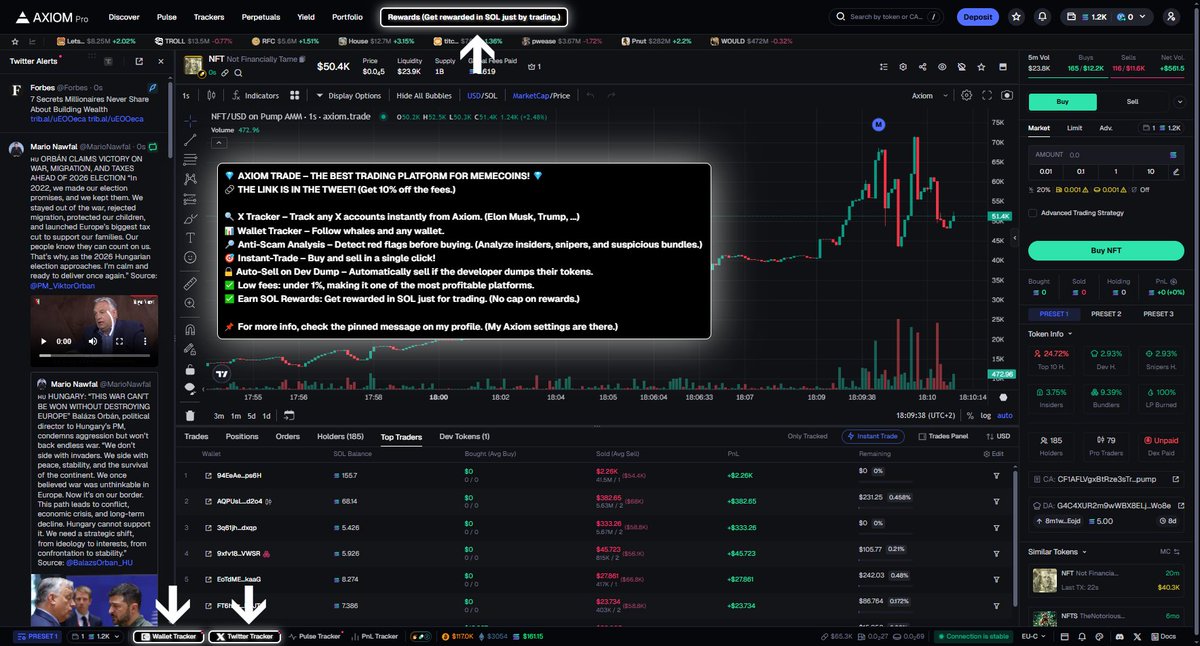Expand Token Info section
1200x646 pixels.
[x=1051, y=334]
